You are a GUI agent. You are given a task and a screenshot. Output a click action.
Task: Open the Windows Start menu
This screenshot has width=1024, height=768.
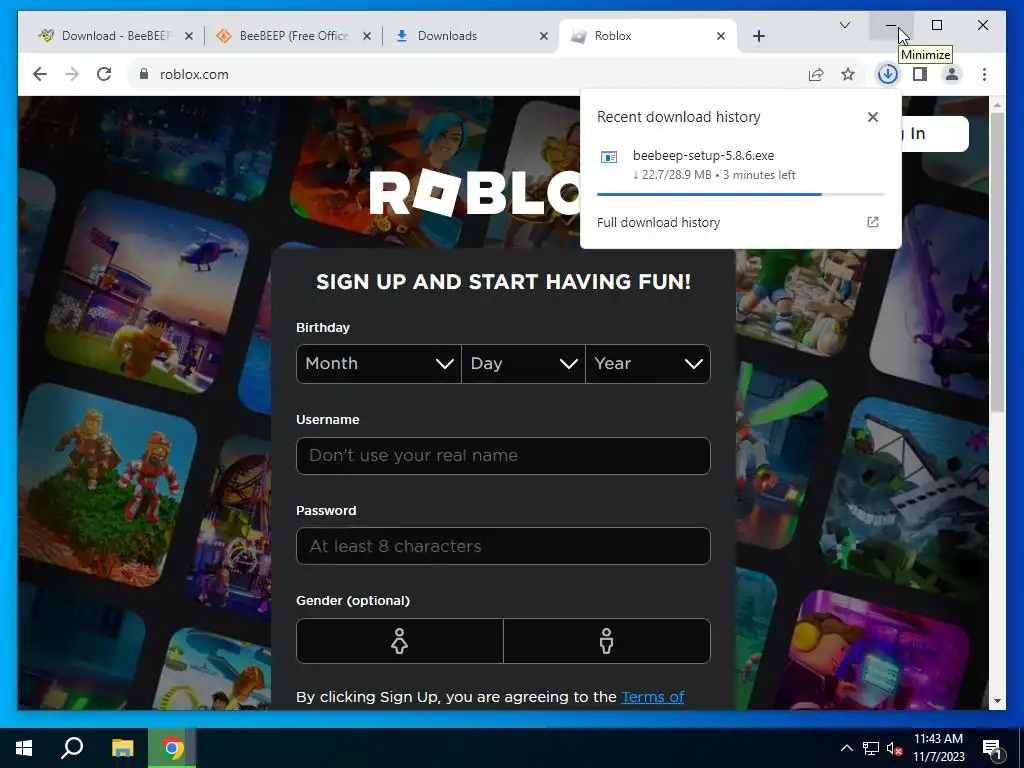point(24,748)
